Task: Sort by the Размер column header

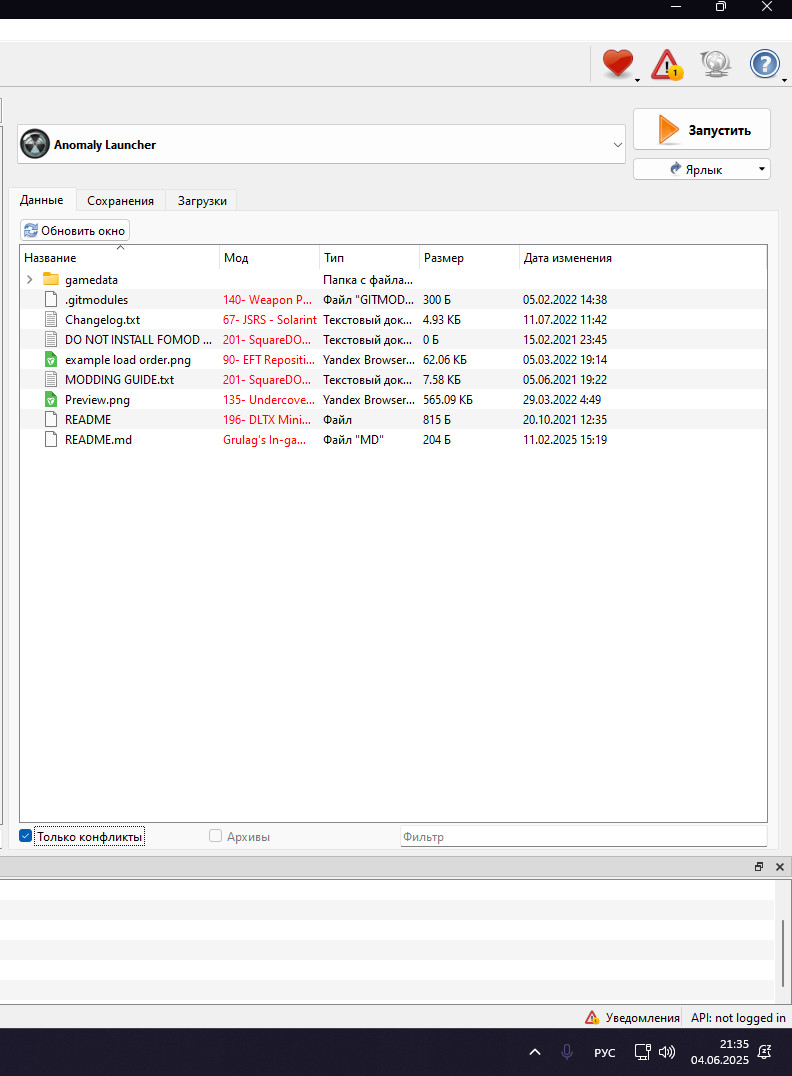Action: (469, 257)
